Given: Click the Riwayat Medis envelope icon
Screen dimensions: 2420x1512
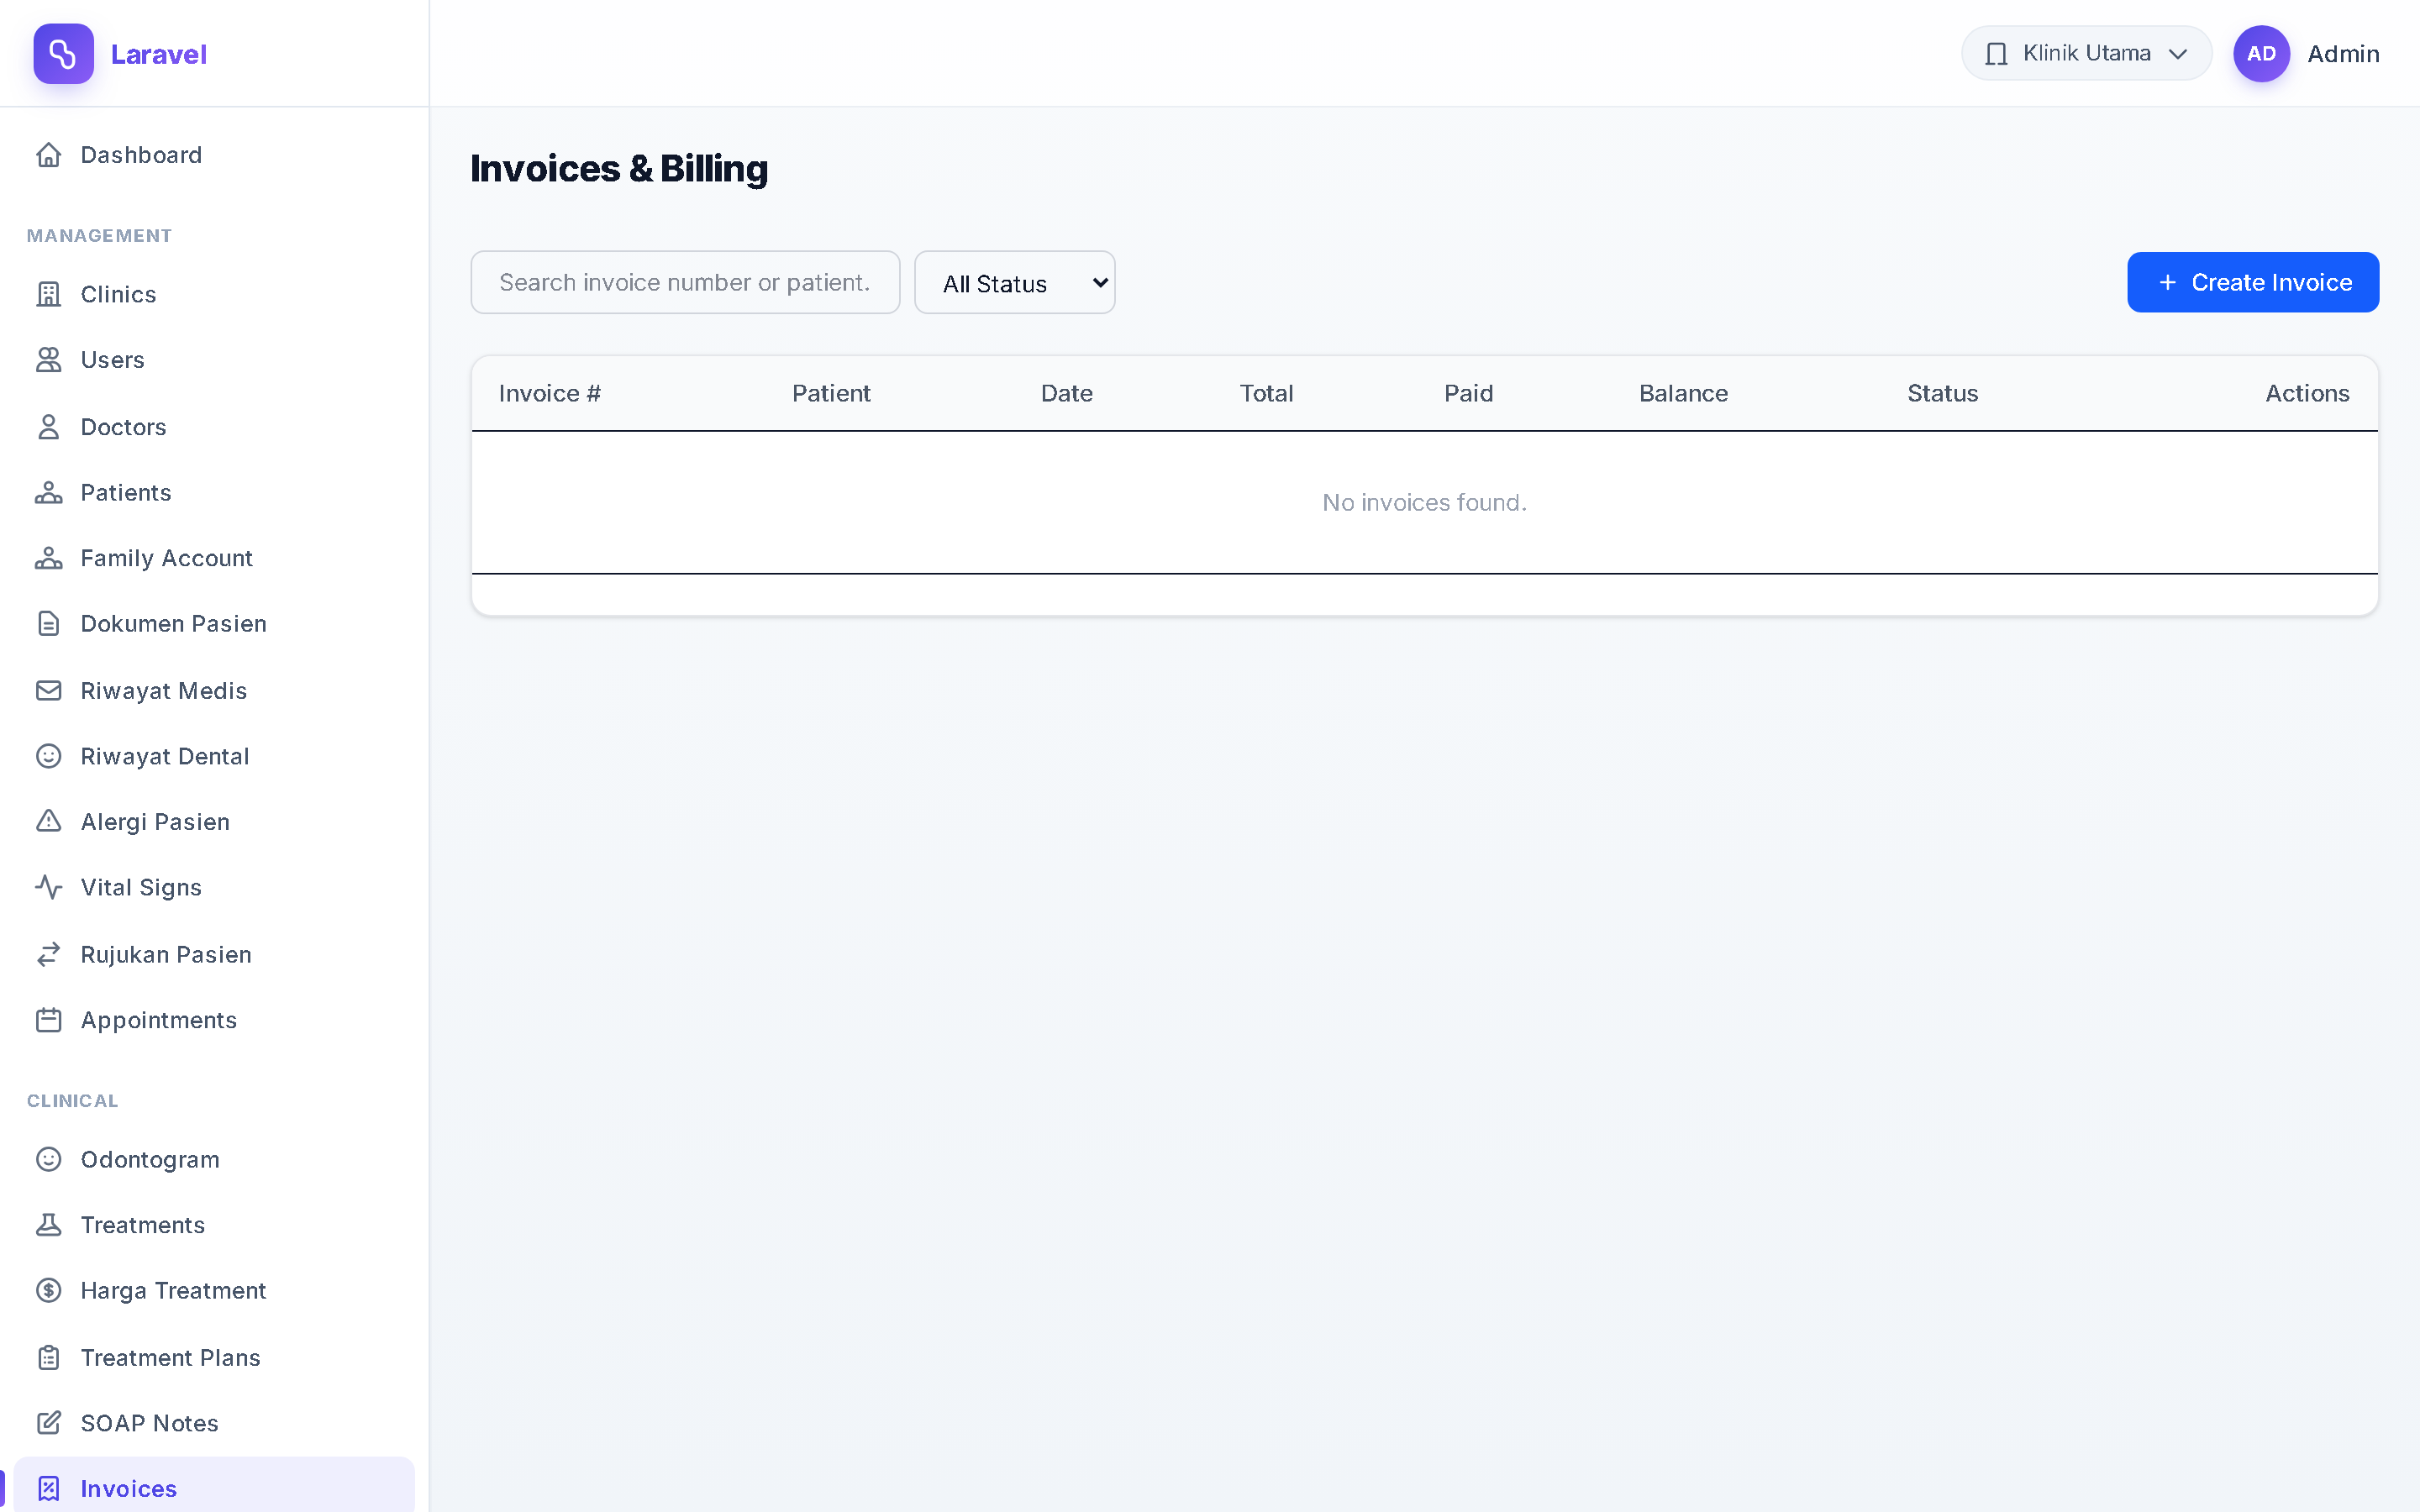Looking at the screenshot, I should (48, 691).
